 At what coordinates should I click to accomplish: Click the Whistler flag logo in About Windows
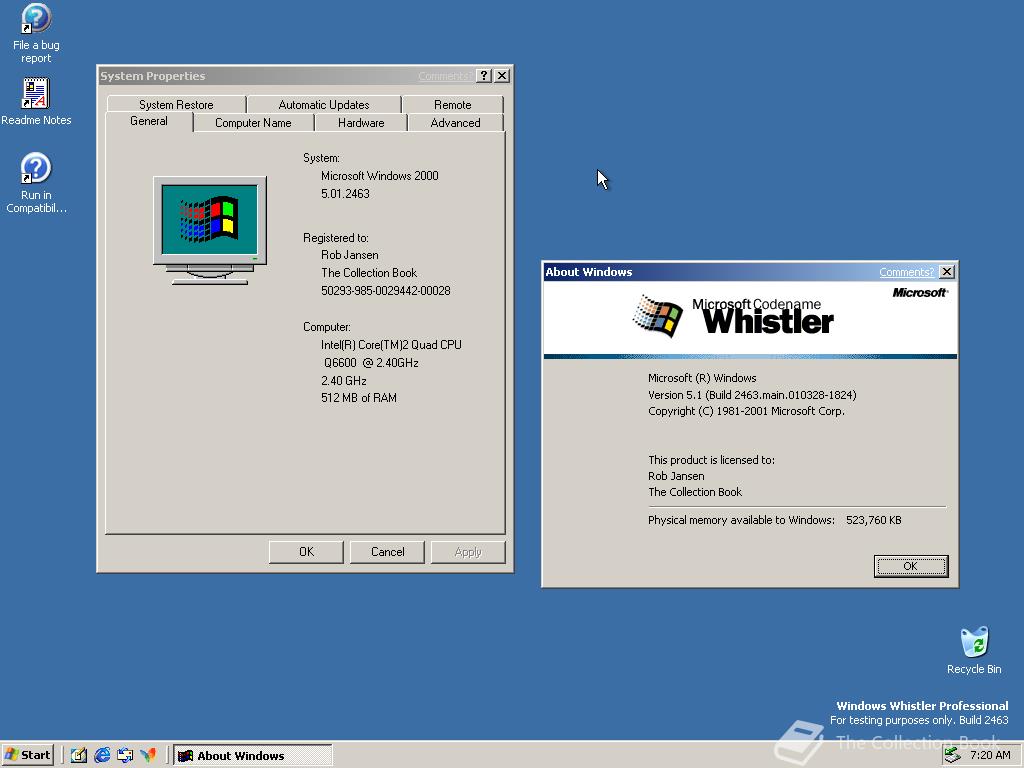click(x=658, y=316)
